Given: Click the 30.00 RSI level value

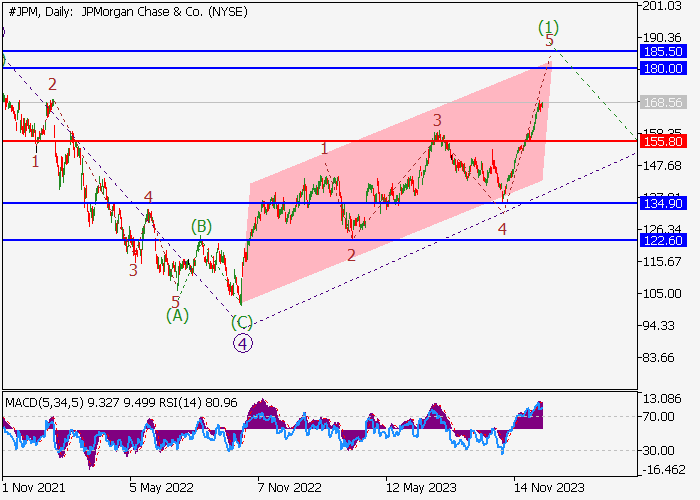Looking at the screenshot, I should click(658, 450).
